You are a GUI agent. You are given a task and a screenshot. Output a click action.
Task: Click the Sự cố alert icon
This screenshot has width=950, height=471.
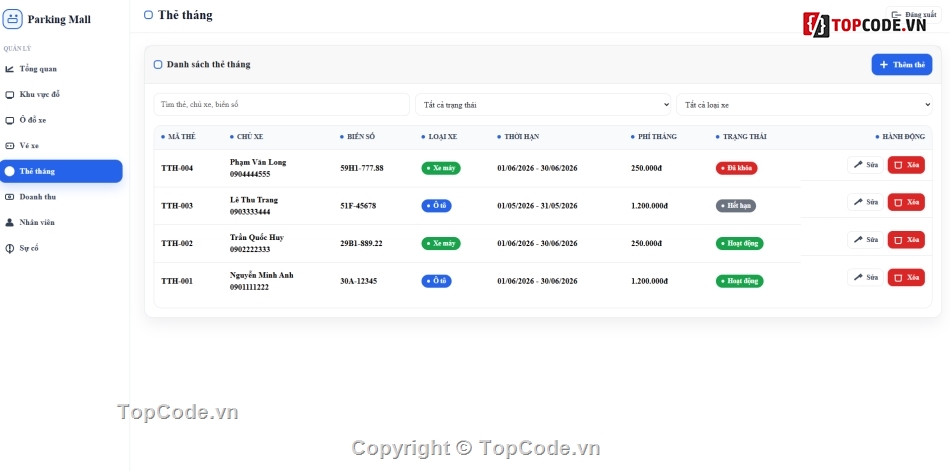click(9, 248)
